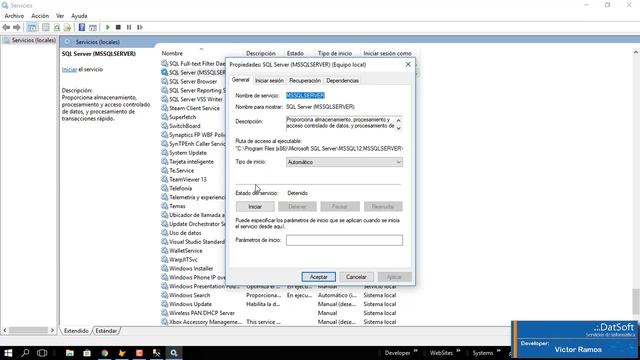Sort by the Iniciar sesión como column header
640x360 pixels.
387,53
